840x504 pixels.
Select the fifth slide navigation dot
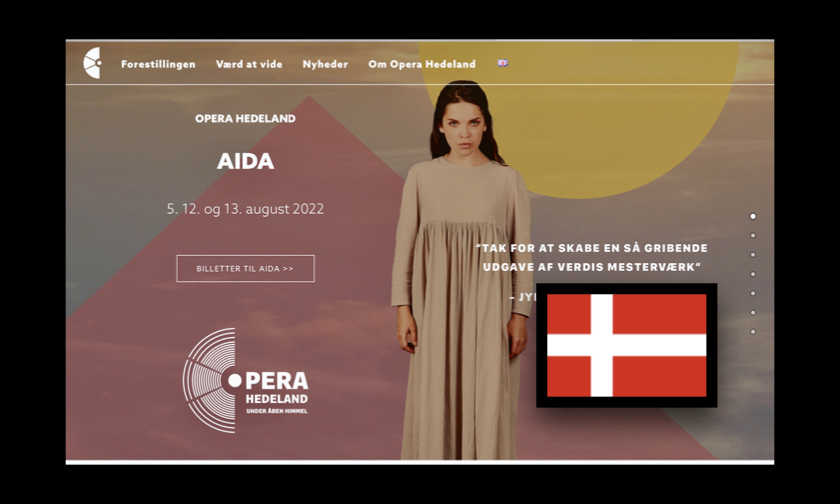pyautogui.click(x=753, y=294)
